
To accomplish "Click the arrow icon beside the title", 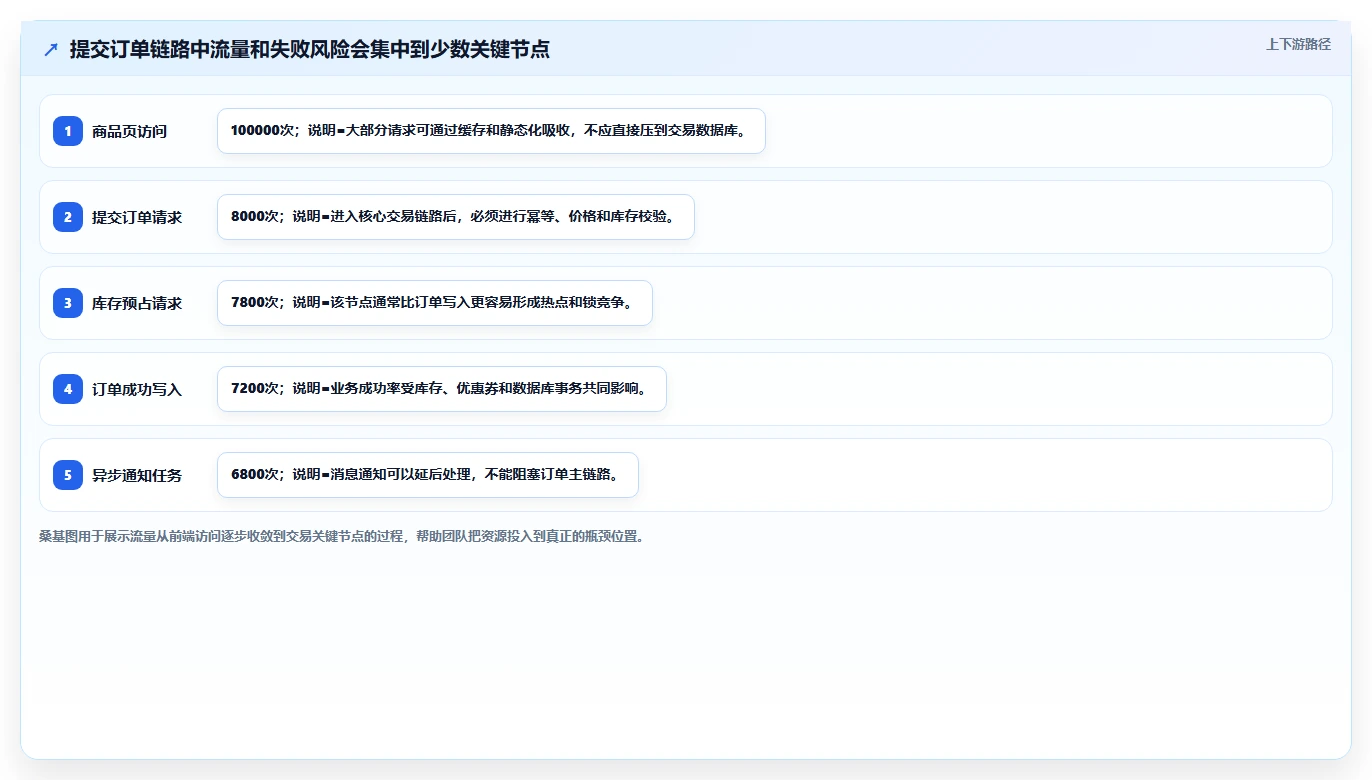I will point(51,50).
